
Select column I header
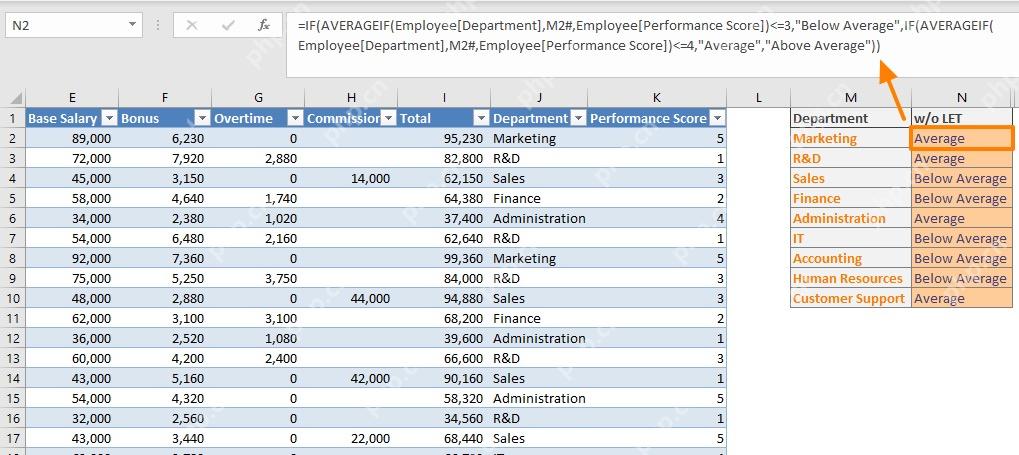pos(444,98)
